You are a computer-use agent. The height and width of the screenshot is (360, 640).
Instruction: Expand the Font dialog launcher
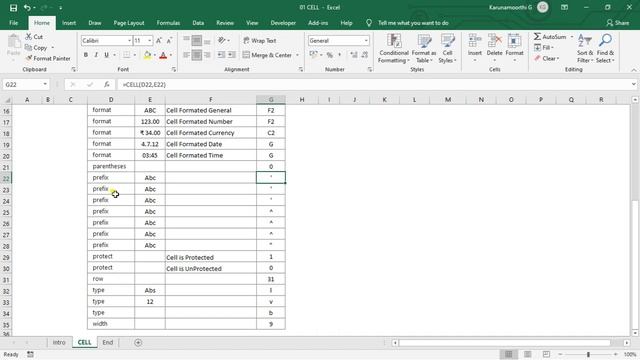coord(173,70)
